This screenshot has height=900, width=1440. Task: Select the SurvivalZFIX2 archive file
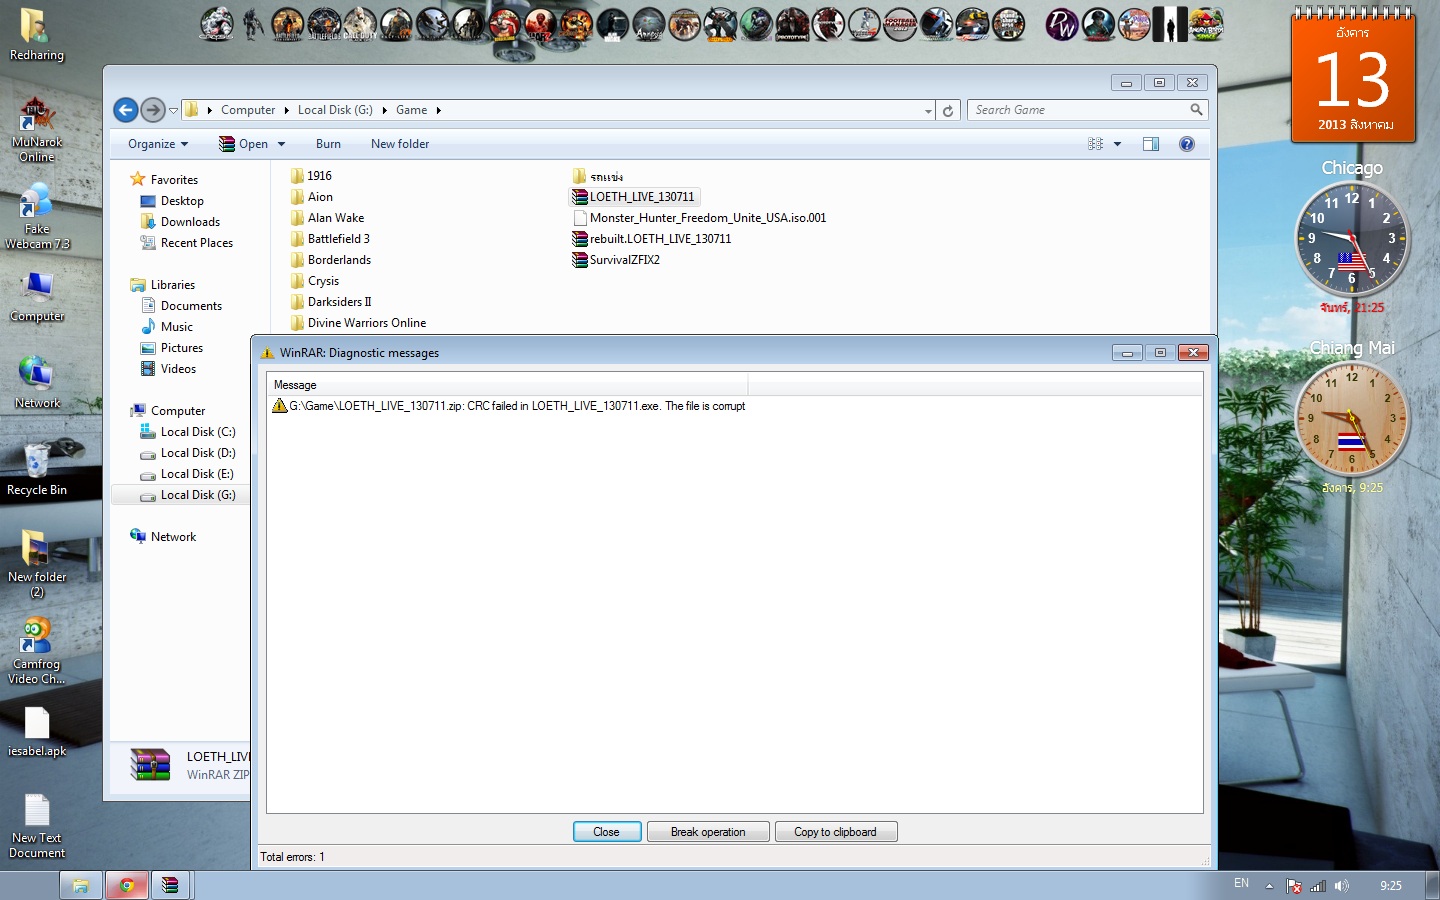[x=616, y=260]
